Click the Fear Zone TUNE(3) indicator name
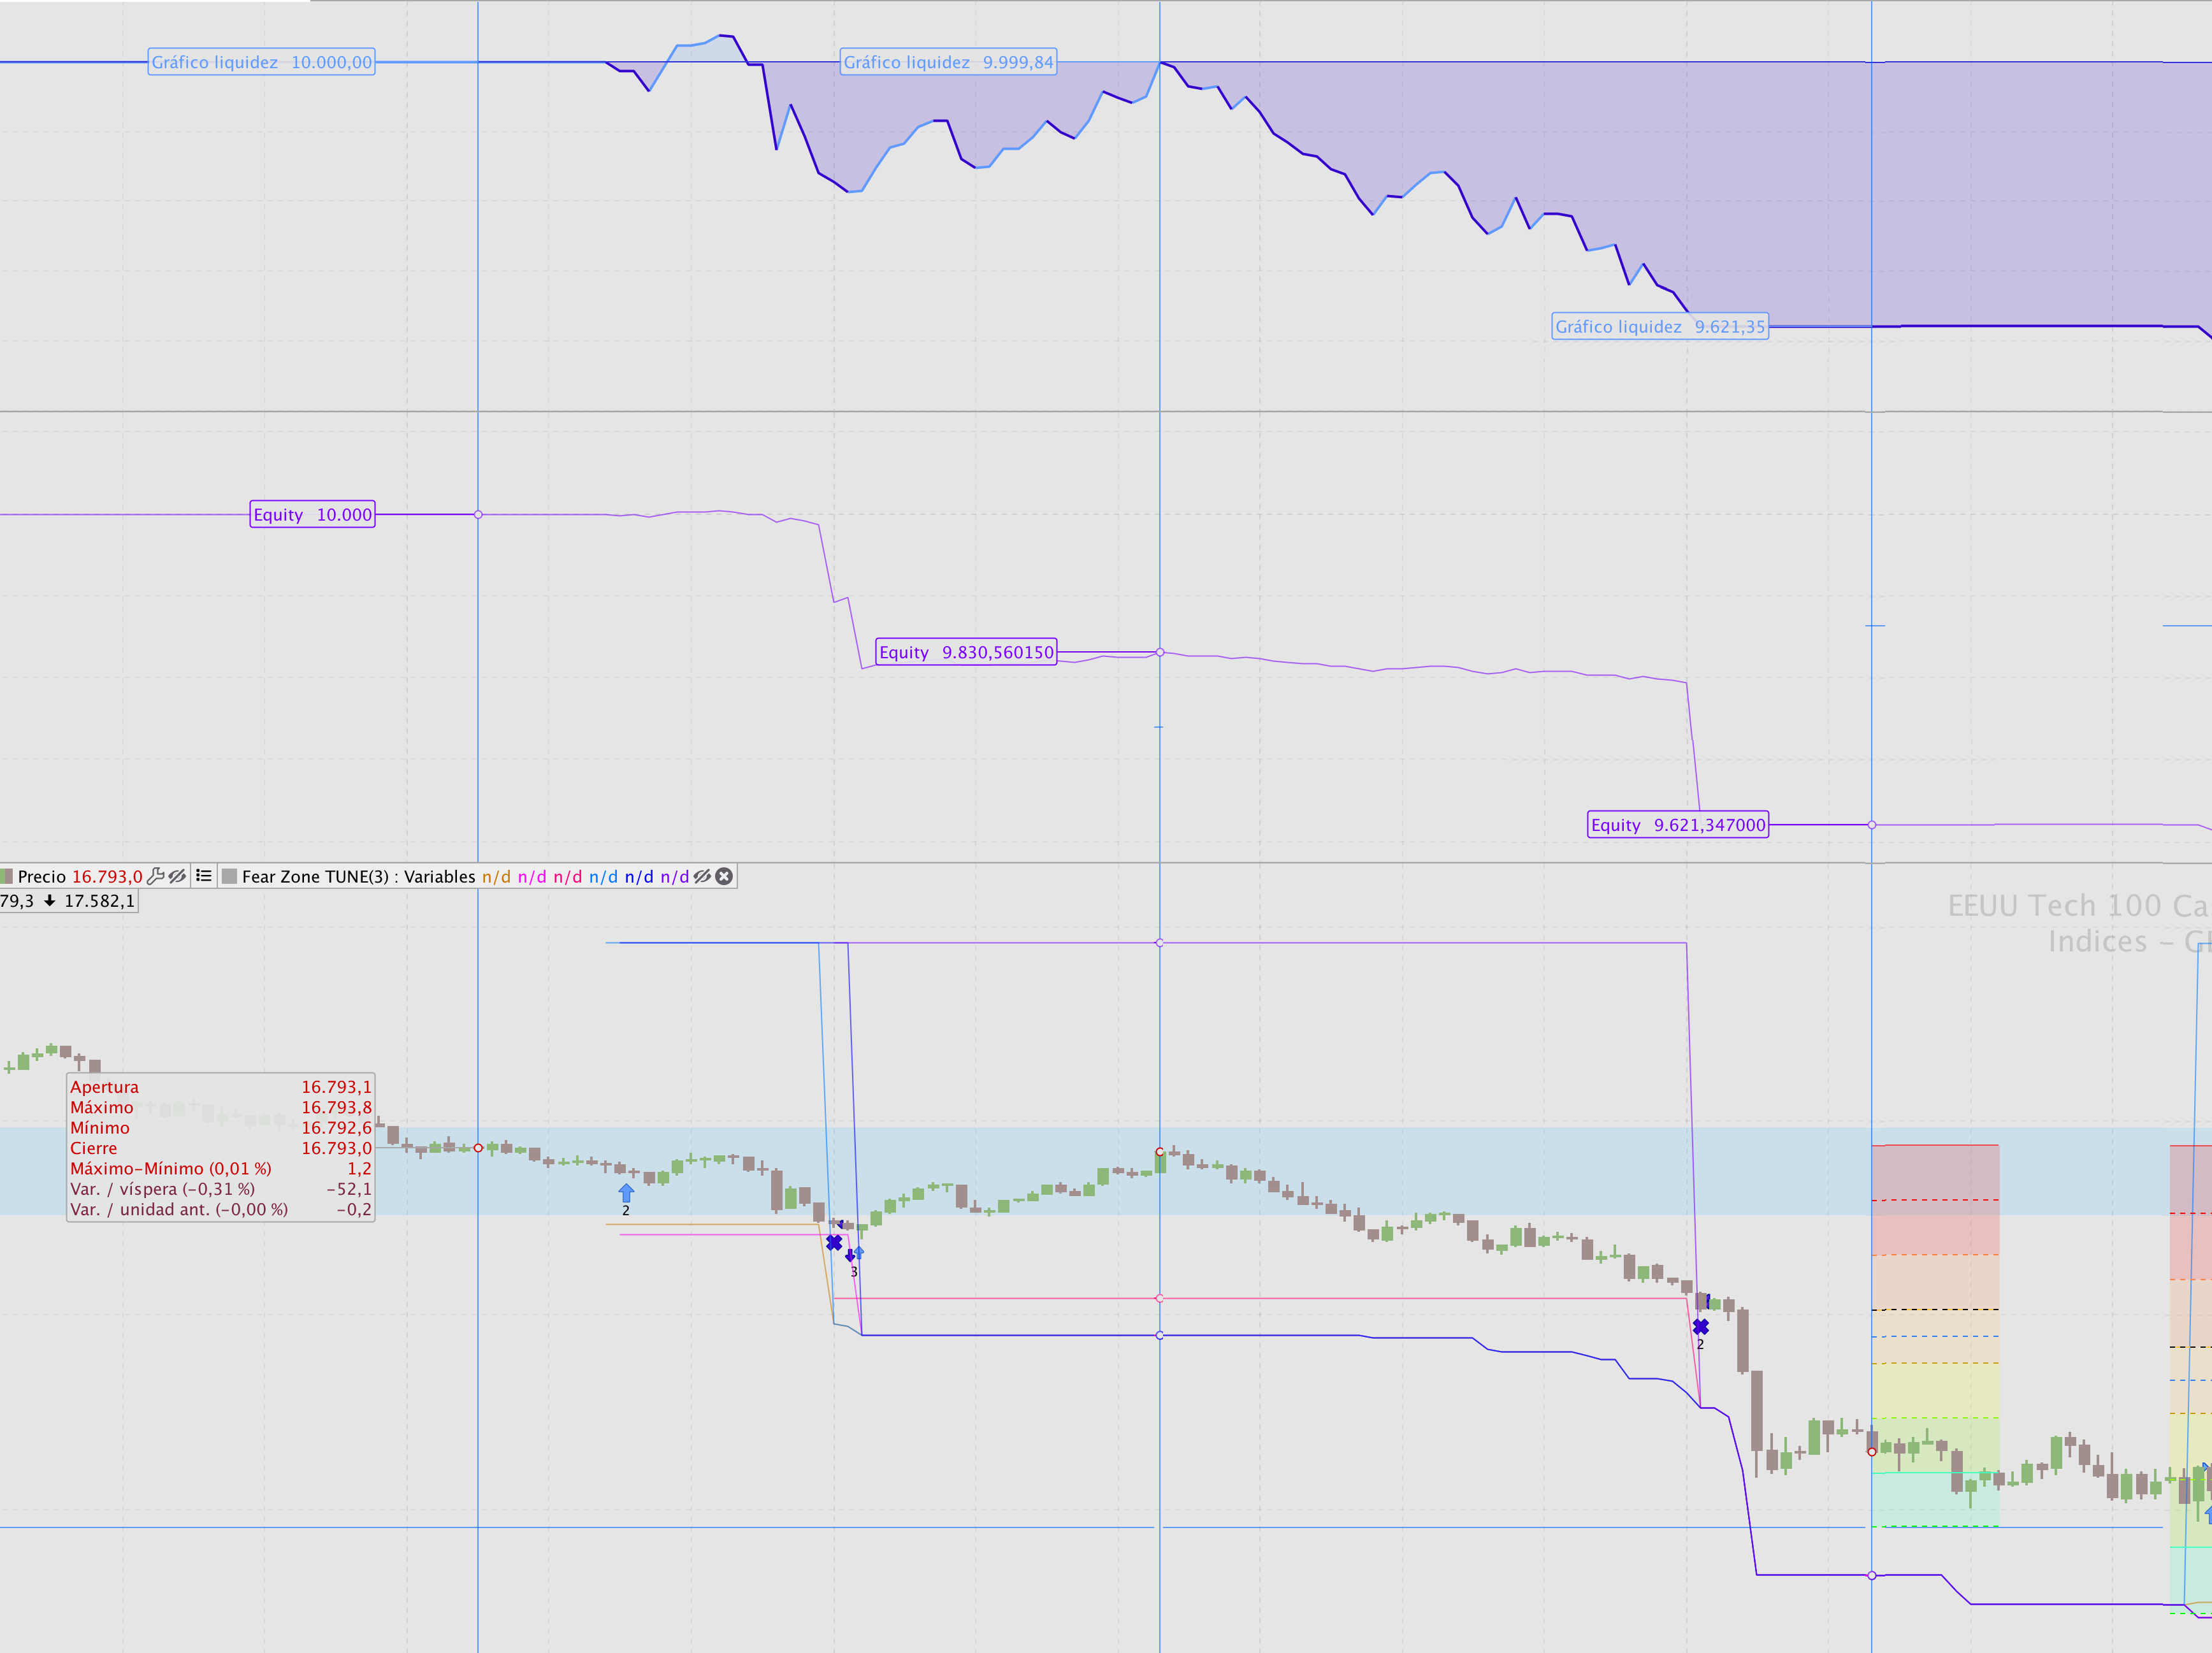Screen dimensions: 2212x1653 pyautogui.click(x=315, y=877)
